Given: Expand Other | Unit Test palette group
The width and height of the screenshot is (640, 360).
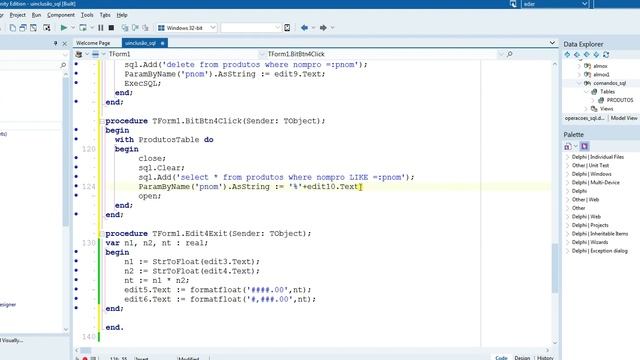Looking at the screenshot, I should 568,165.
